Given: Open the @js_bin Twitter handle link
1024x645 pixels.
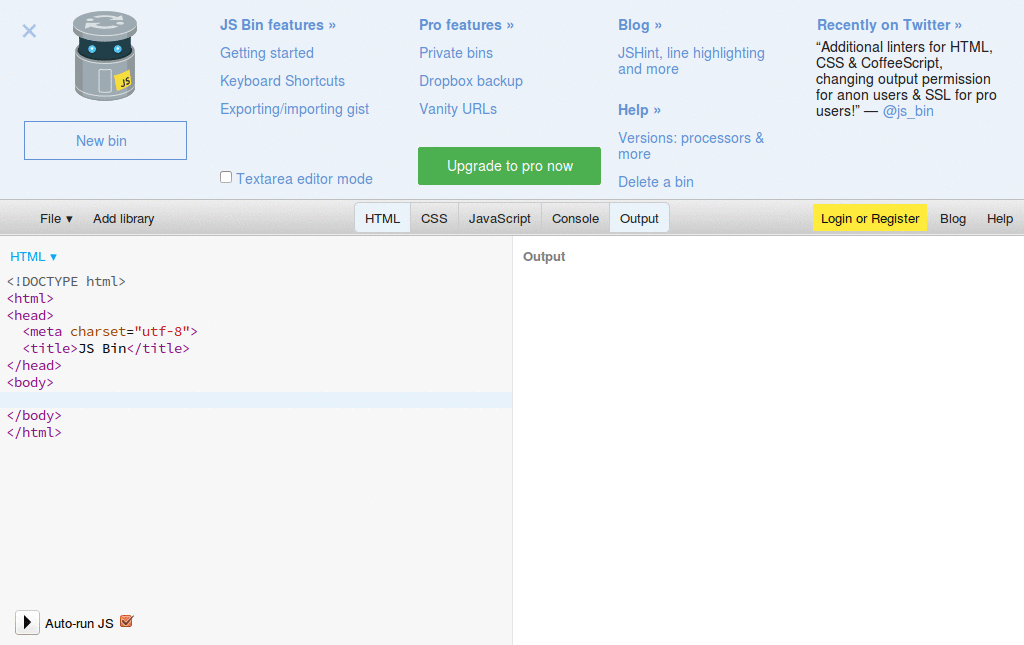Looking at the screenshot, I should 908,111.
